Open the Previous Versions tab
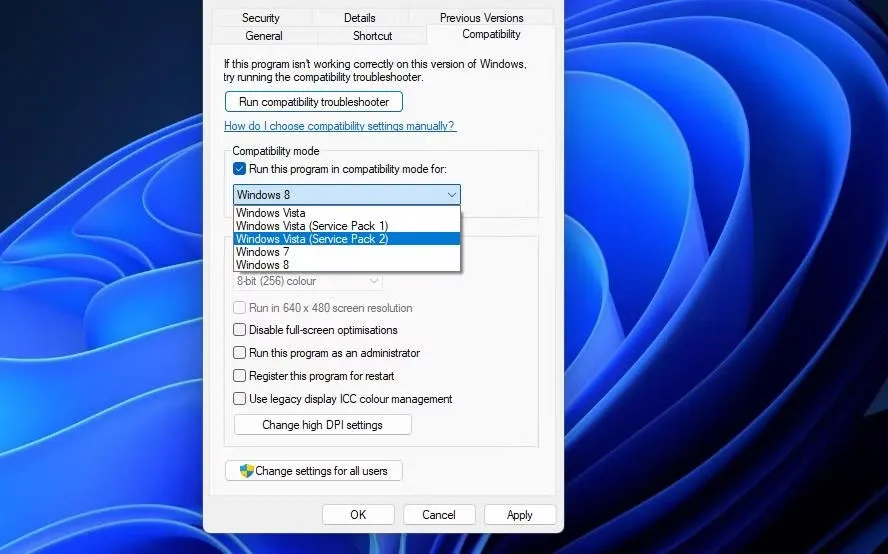The height and width of the screenshot is (554, 888). pos(481,18)
